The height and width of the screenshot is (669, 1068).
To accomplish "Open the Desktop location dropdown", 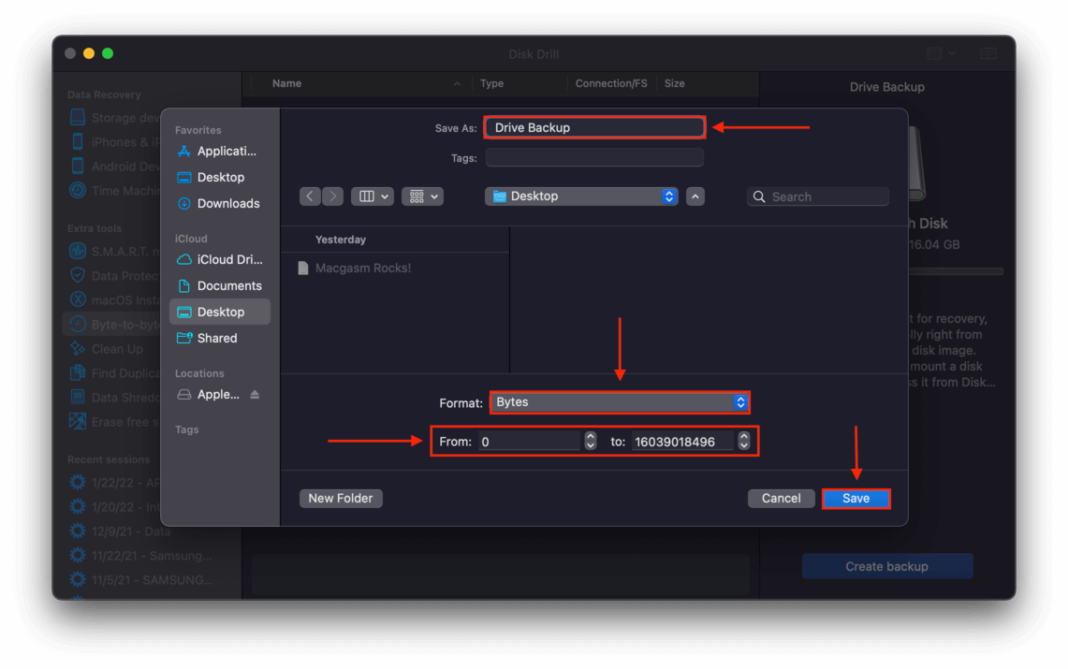I will click(x=580, y=196).
